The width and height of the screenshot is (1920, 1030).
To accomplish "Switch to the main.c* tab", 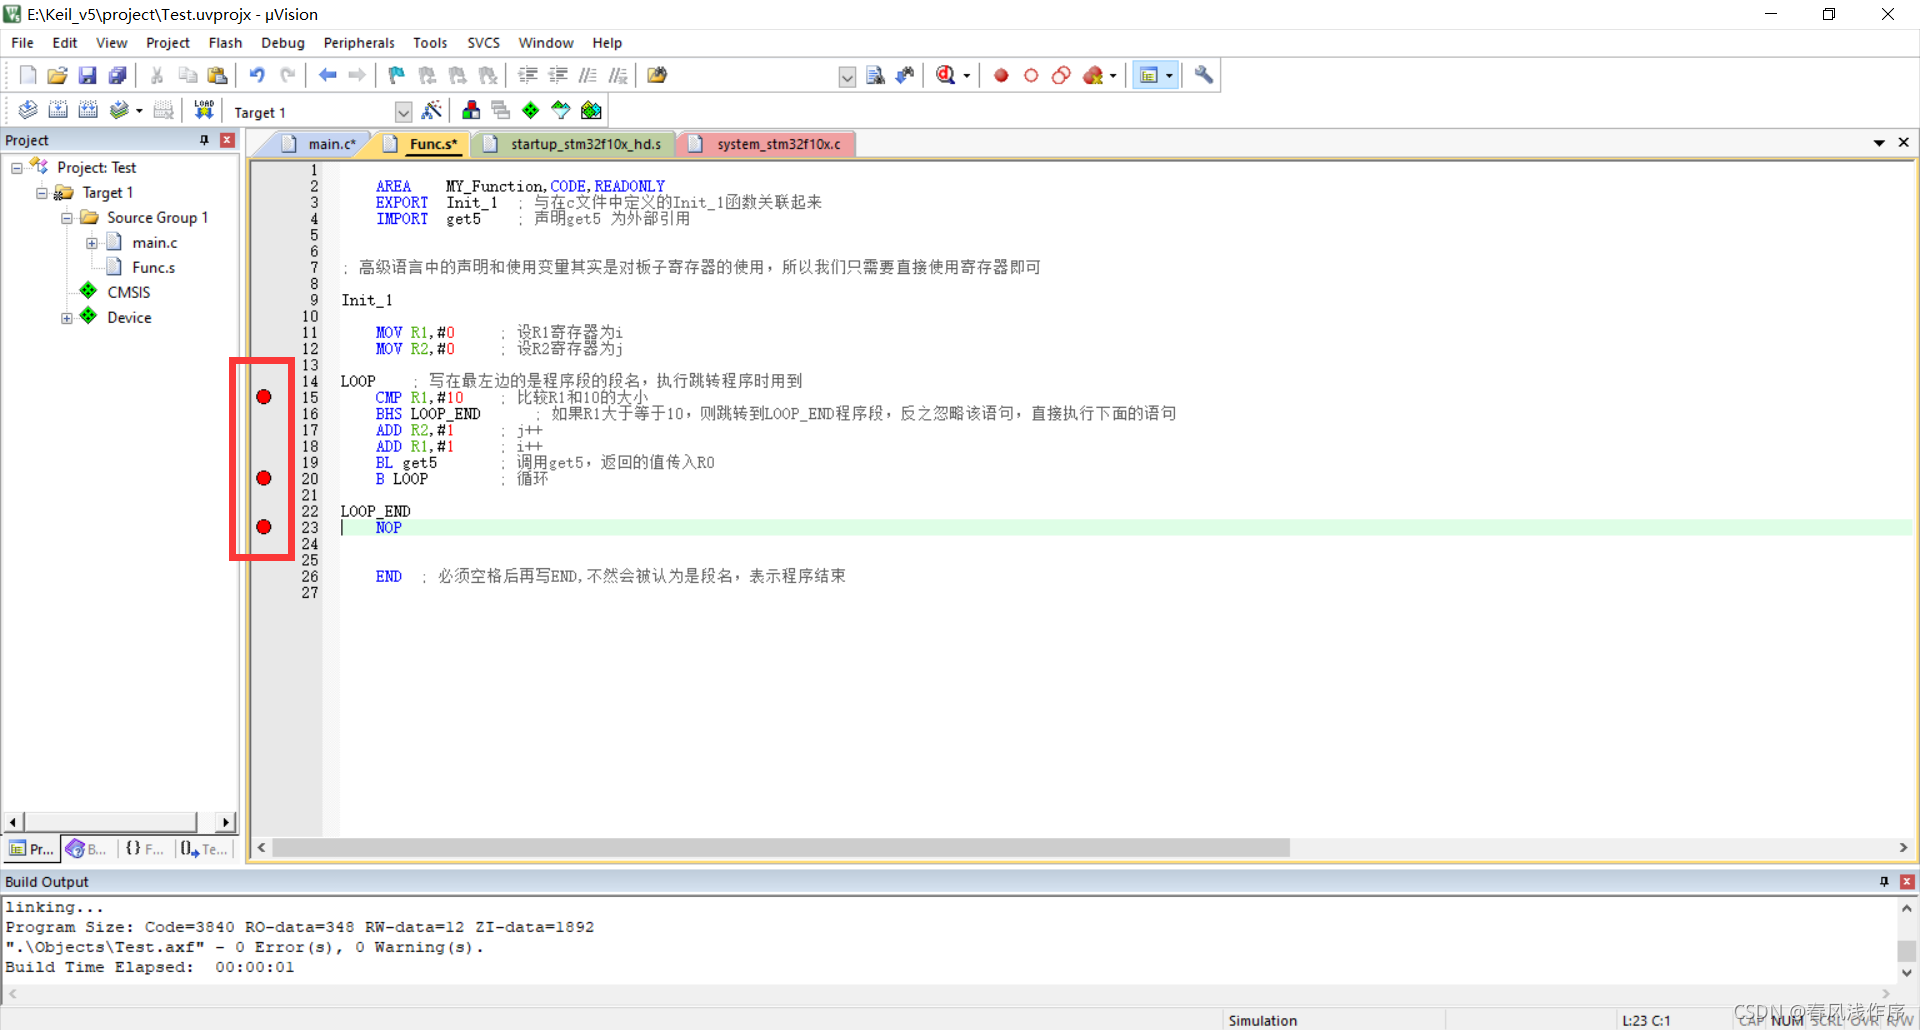I will [320, 144].
